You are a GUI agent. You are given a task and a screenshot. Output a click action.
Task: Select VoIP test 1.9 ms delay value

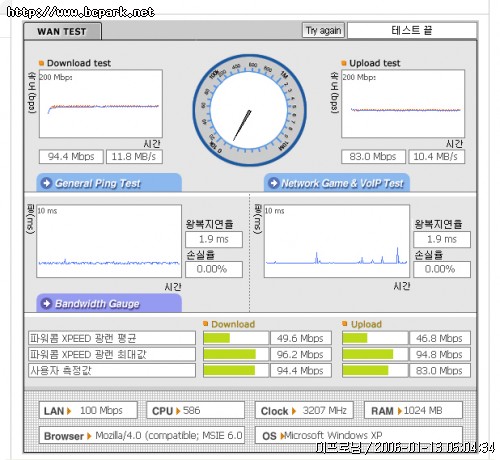pyautogui.click(x=442, y=239)
